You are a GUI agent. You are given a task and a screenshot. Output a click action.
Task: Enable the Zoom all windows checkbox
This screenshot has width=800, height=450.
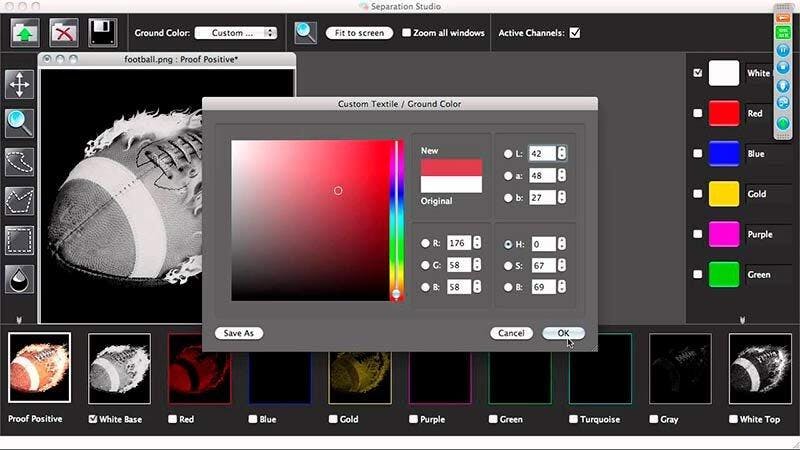pyautogui.click(x=406, y=33)
